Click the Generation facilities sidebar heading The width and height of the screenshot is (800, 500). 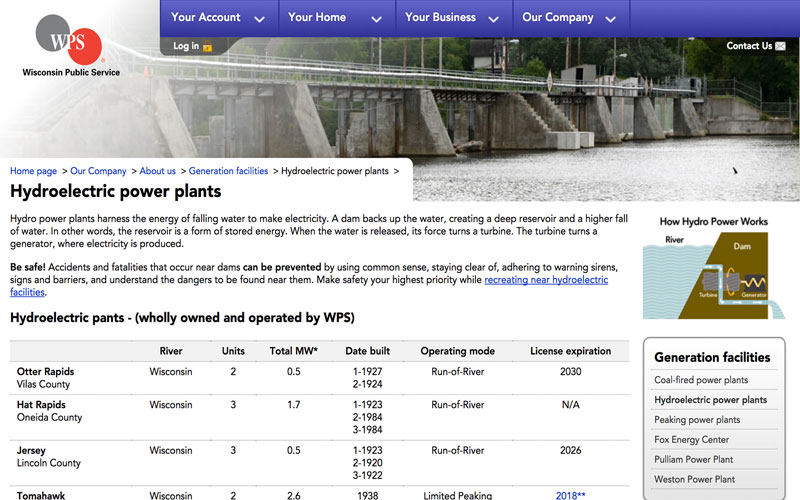tap(712, 357)
